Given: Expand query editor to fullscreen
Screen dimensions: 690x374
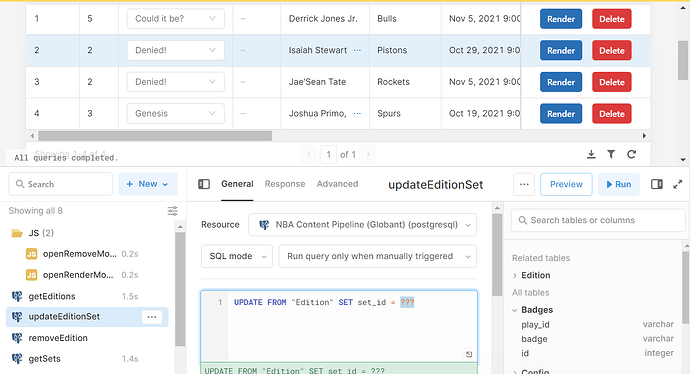Looking at the screenshot, I should pos(678,184).
